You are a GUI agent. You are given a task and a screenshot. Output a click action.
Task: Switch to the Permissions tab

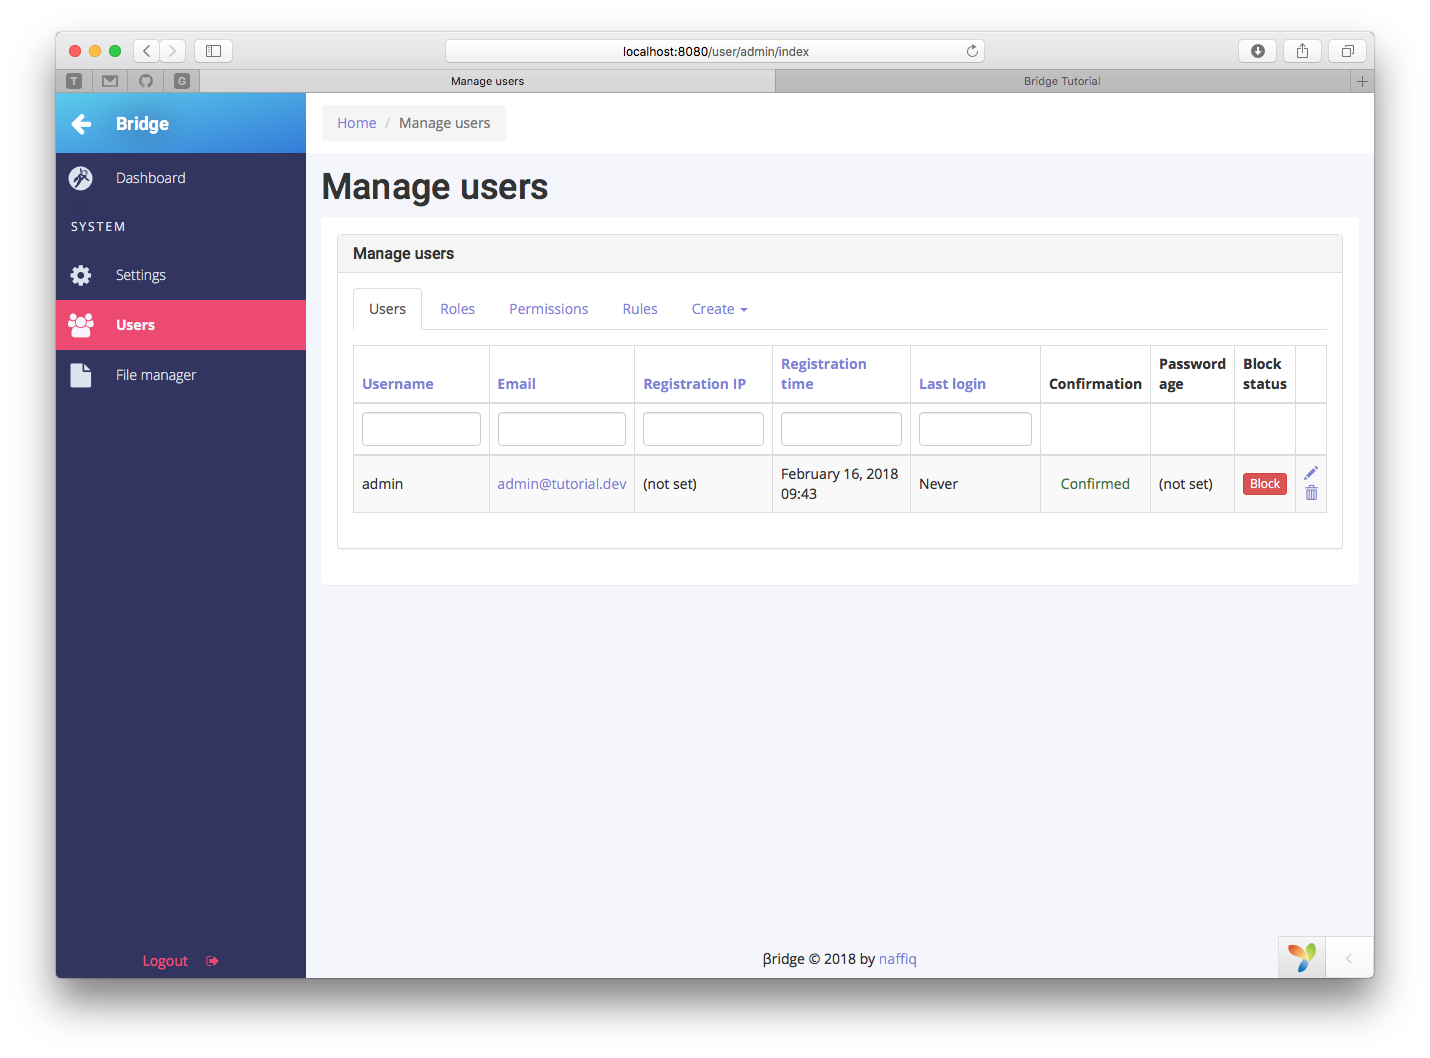click(x=548, y=309)
